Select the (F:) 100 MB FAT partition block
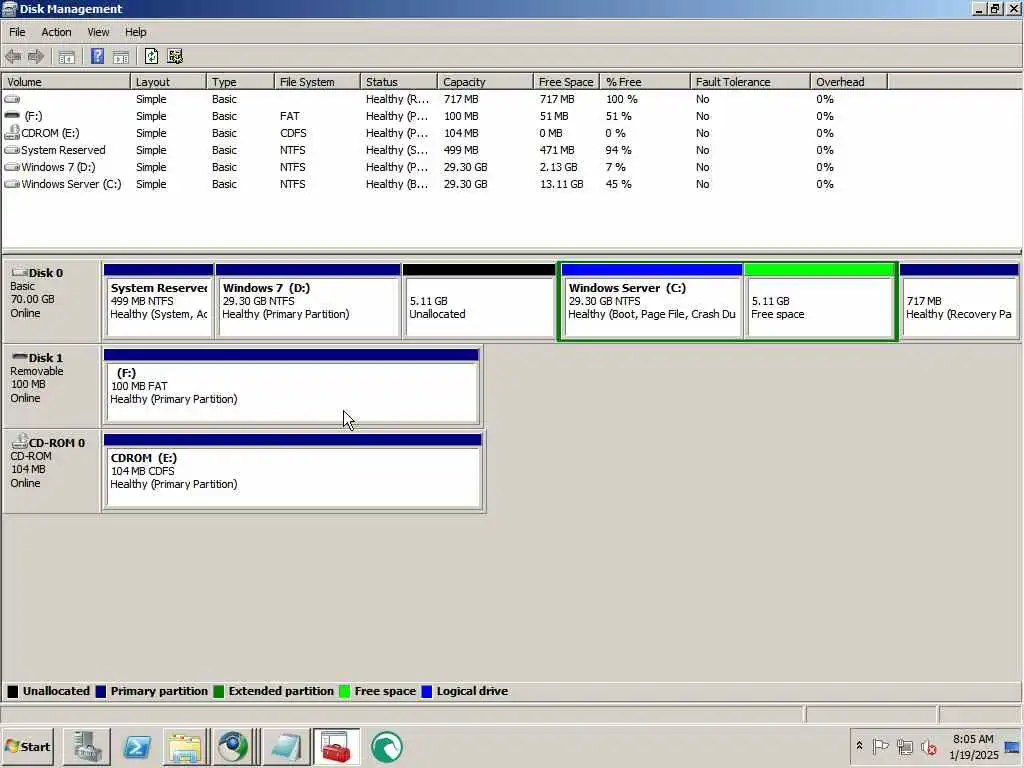The image size is (1024, 768). (x=291, y=386)
